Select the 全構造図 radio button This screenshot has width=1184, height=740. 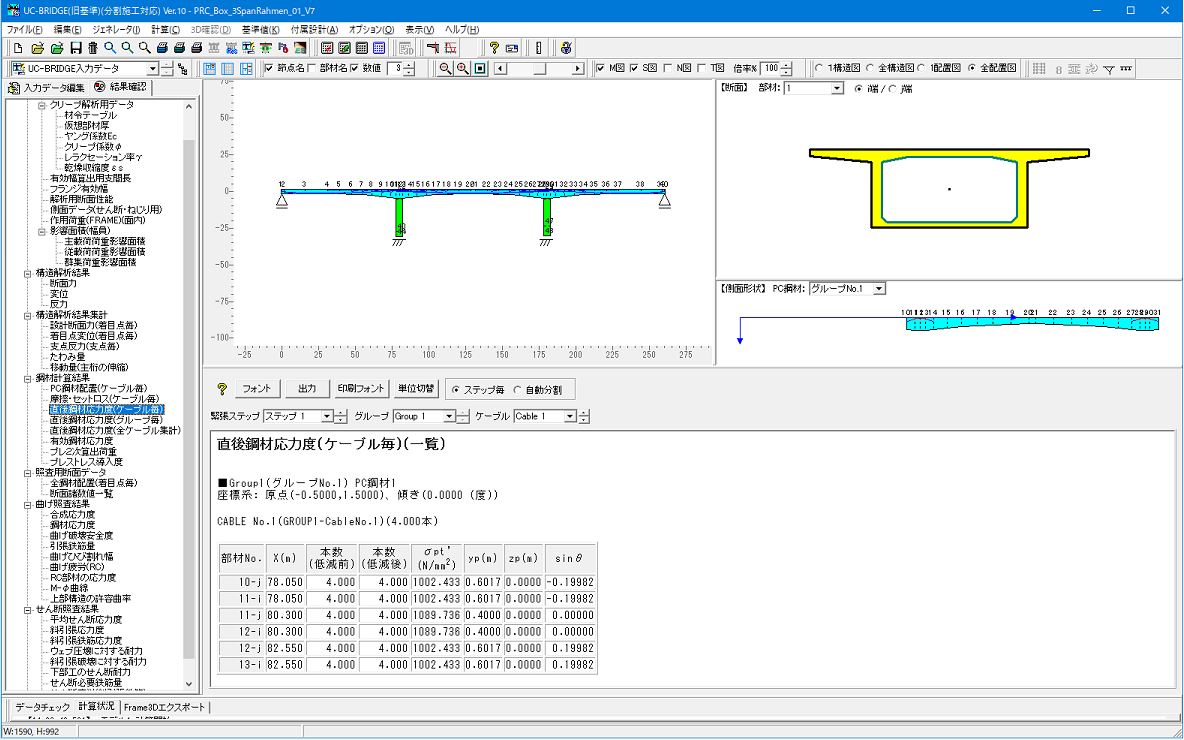(870, 69)
